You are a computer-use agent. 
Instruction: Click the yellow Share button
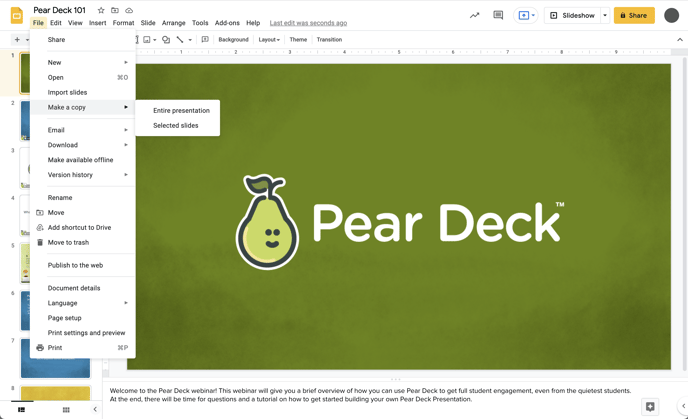[x=634, y=15]
